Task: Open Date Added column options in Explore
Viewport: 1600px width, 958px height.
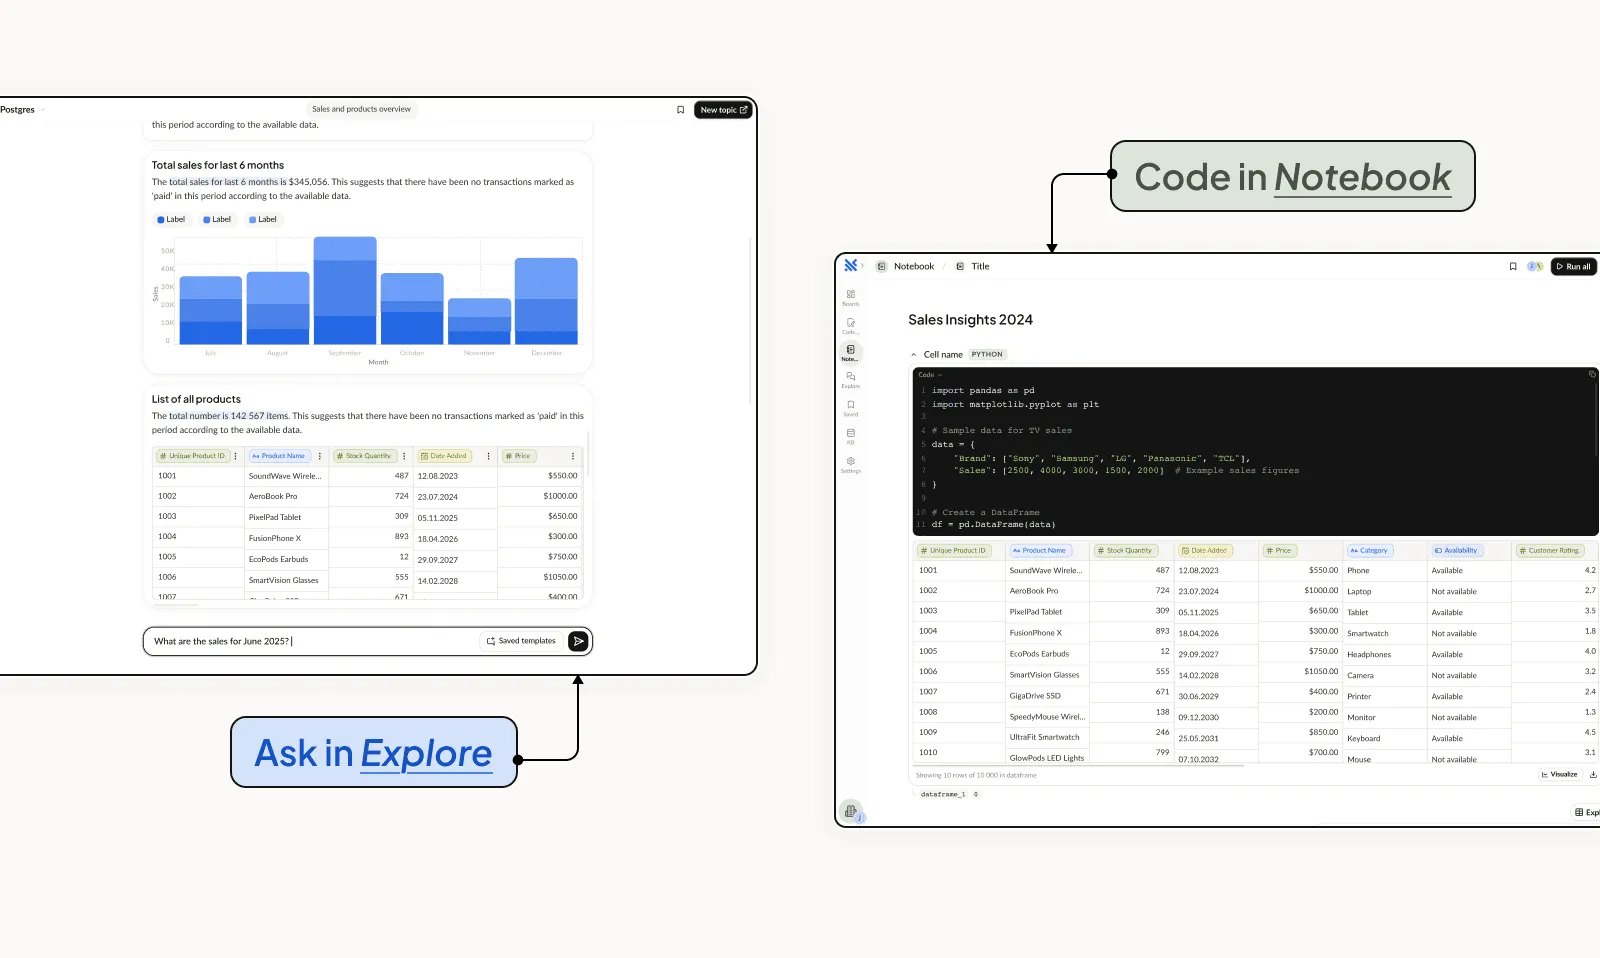Action: 488,456
